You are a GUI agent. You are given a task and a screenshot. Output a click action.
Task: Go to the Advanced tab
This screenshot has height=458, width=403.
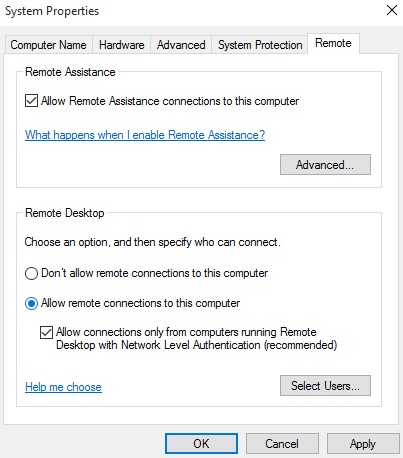(181, 45)
